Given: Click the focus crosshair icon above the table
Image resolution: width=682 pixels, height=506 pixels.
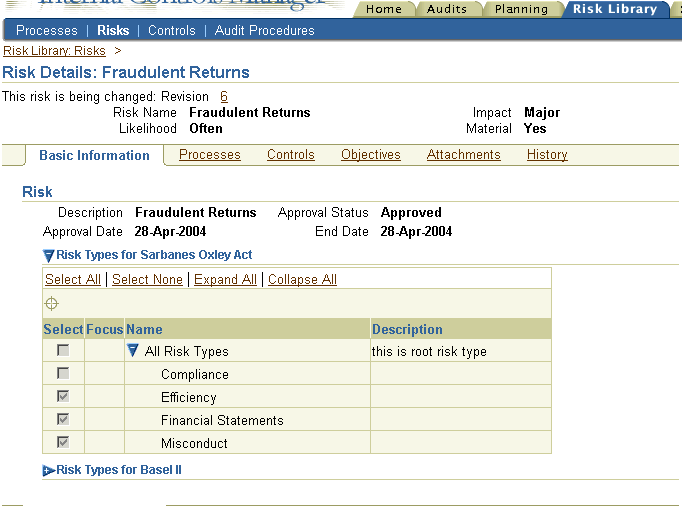Looking at the screenshot, I should click(51, 303).
